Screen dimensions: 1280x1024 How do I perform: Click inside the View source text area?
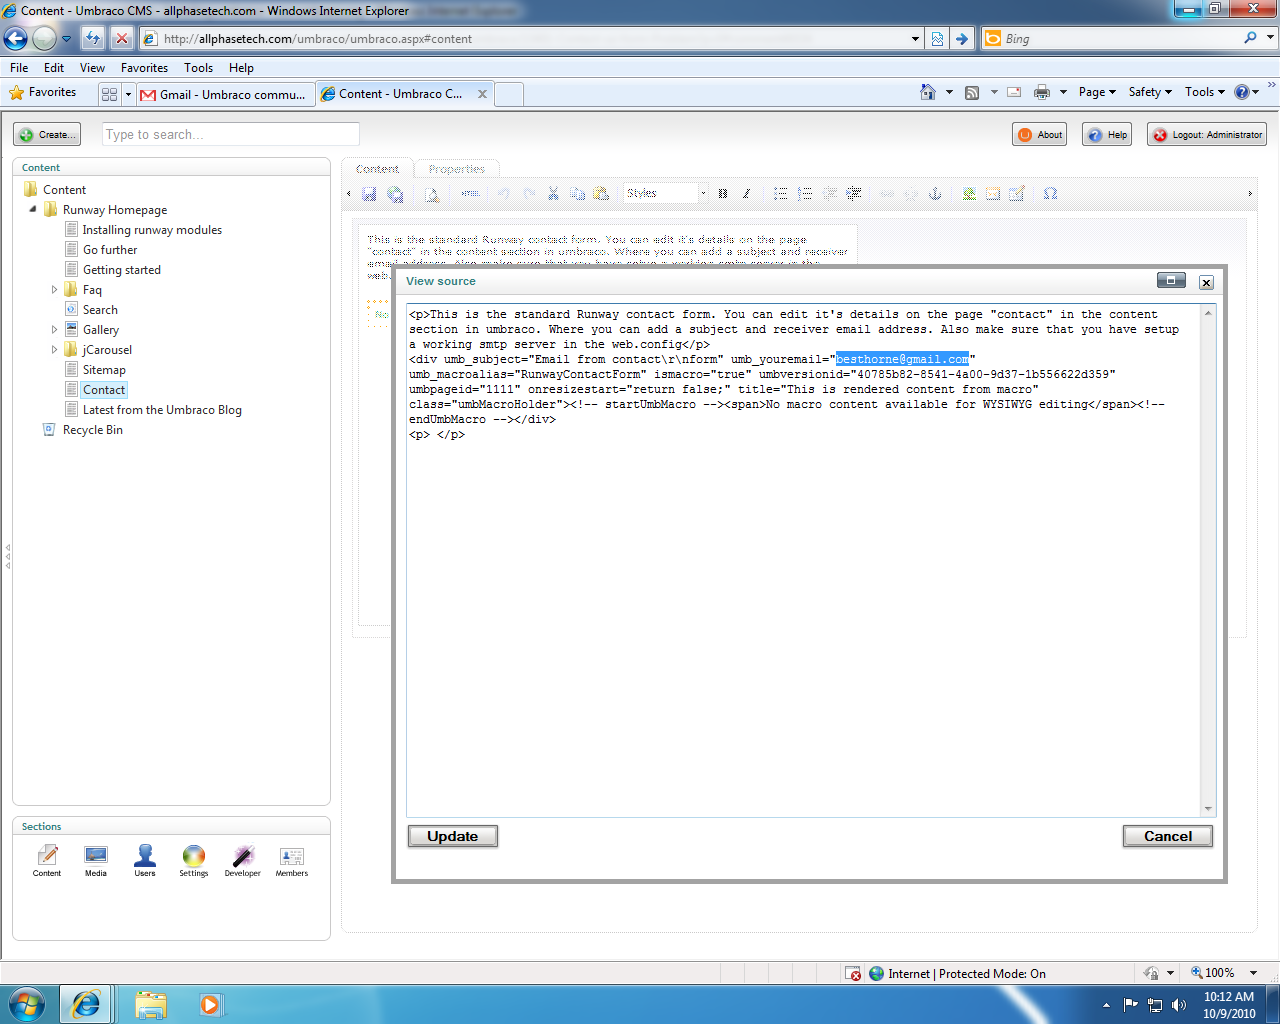(804, 560)
